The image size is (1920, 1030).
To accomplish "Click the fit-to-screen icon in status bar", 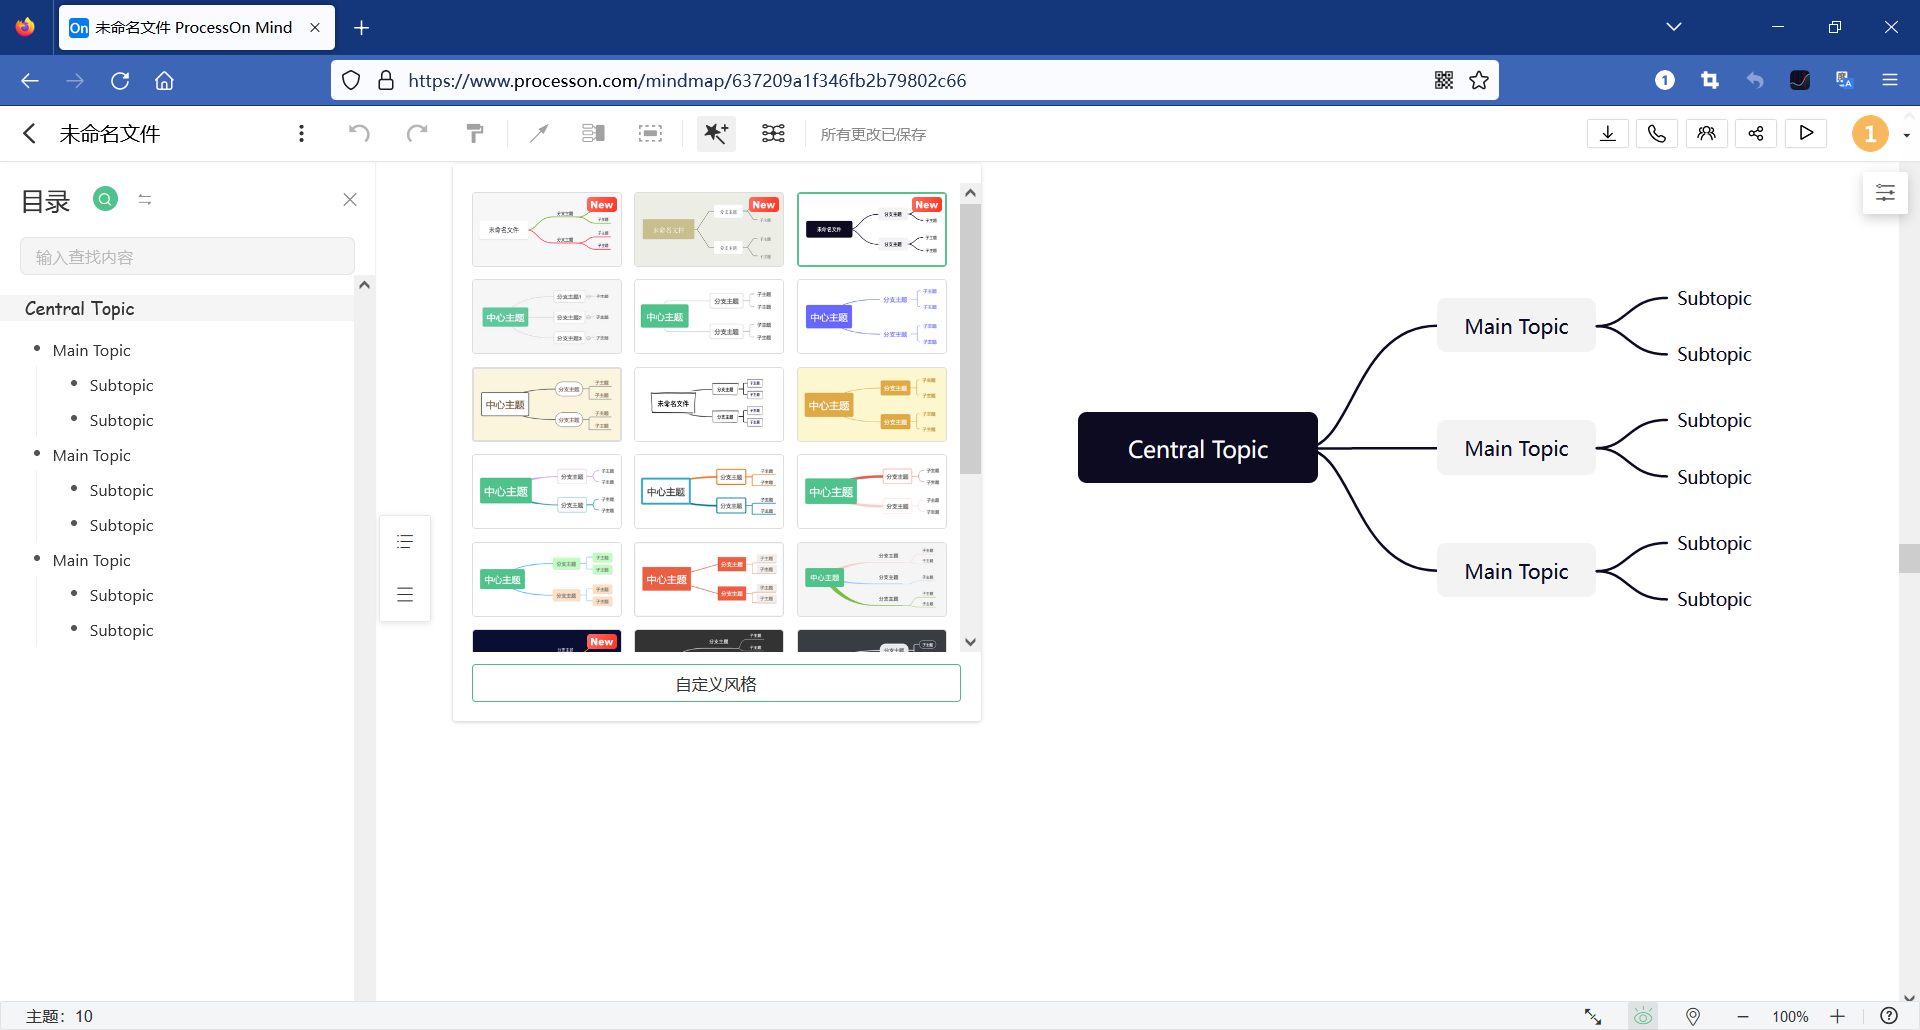I will (1593, 1016).
